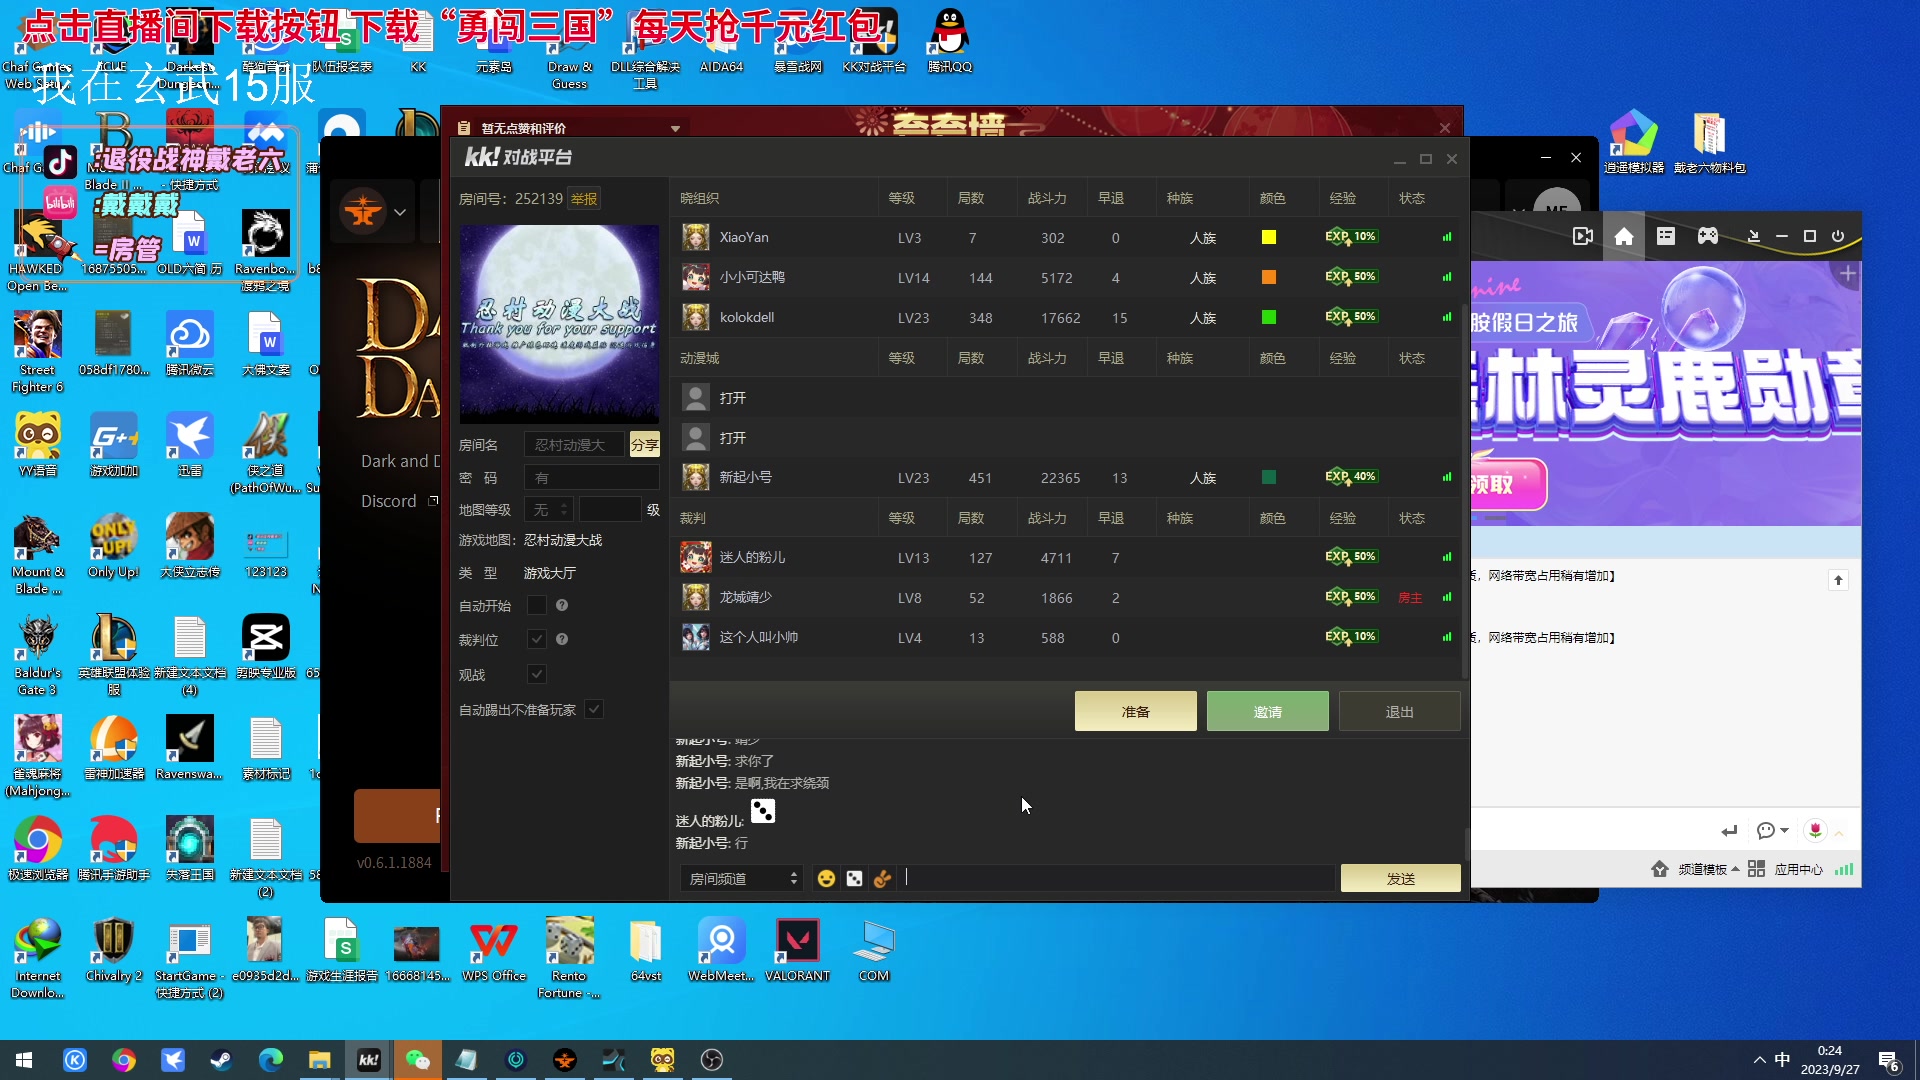This screenshot has height=1080, width=1920.
Task: Send the chat message with 发送
Action: coord(1400,878)
